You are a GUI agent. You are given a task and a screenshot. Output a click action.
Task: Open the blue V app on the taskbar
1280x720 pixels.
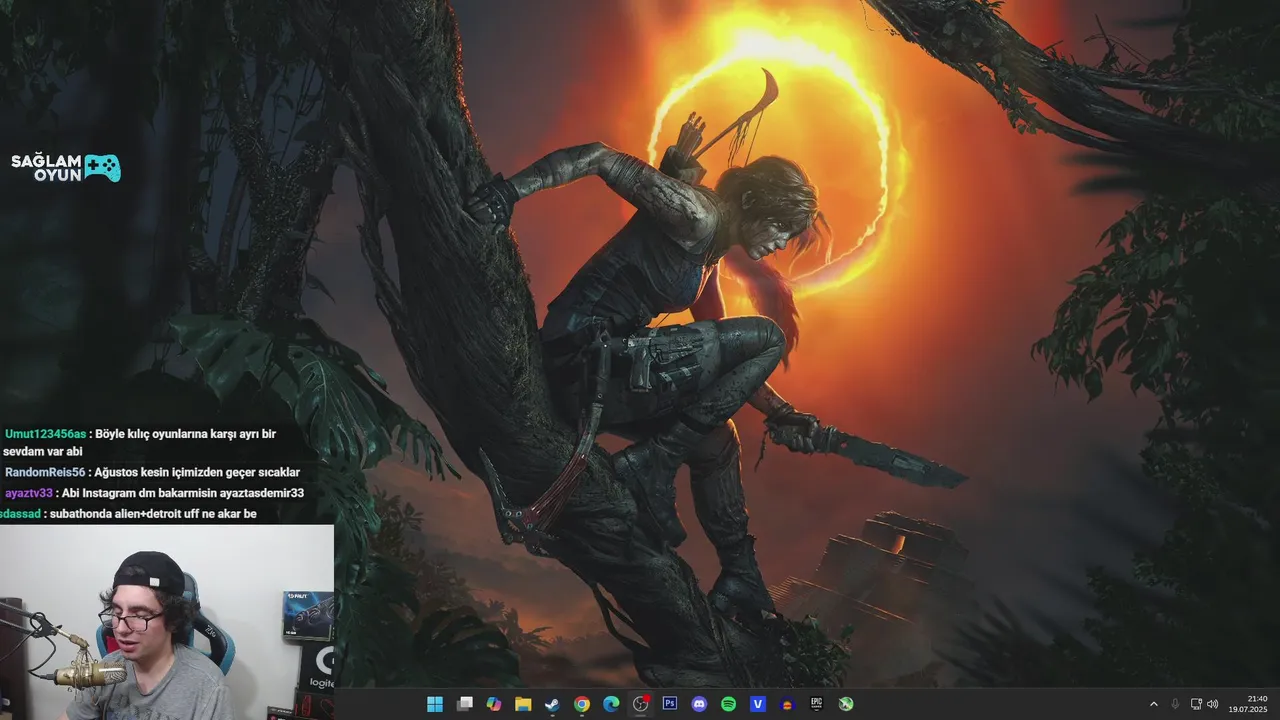point(758,704)
